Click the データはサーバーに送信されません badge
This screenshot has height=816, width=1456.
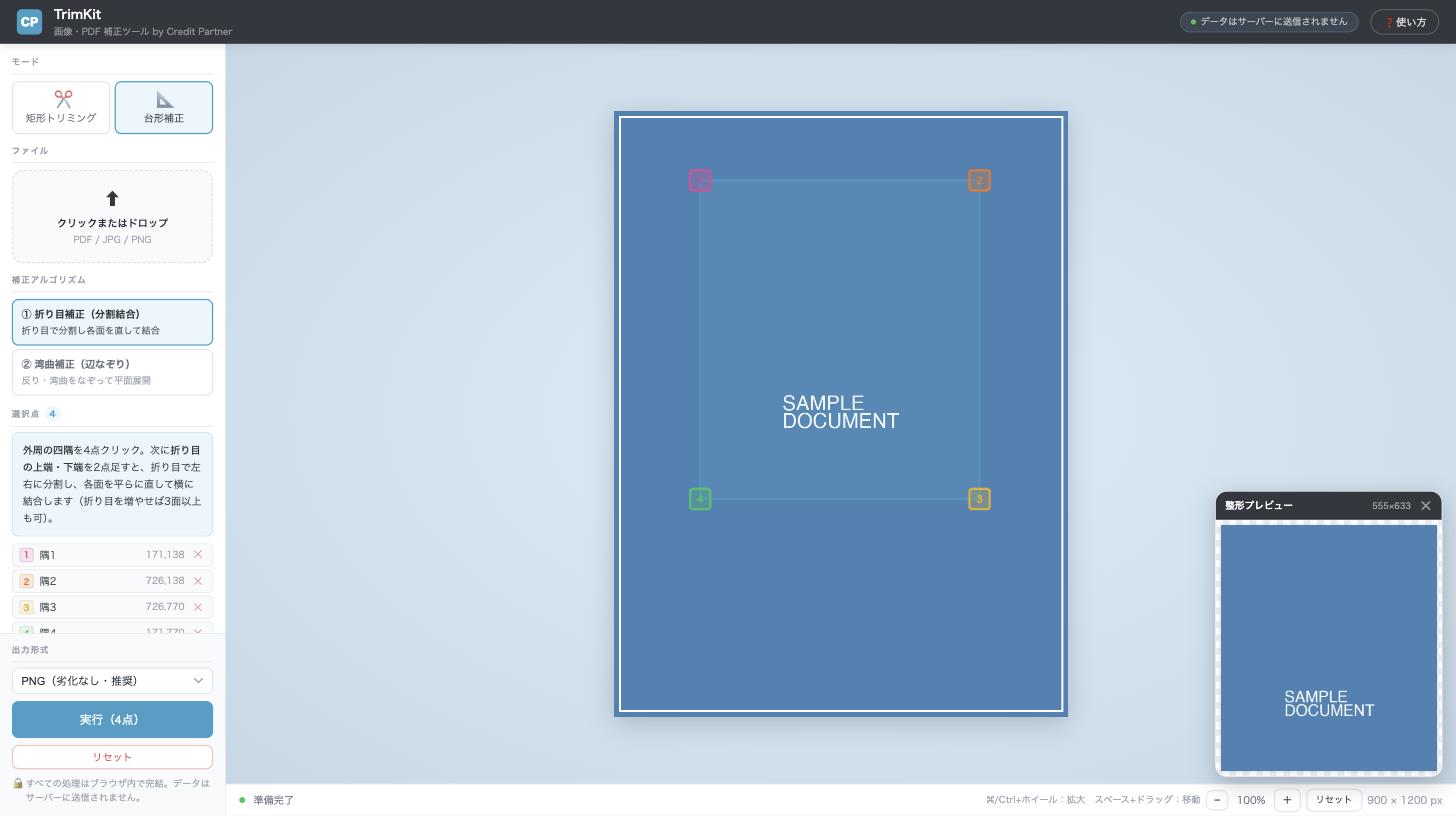[x=1269, y=22]
